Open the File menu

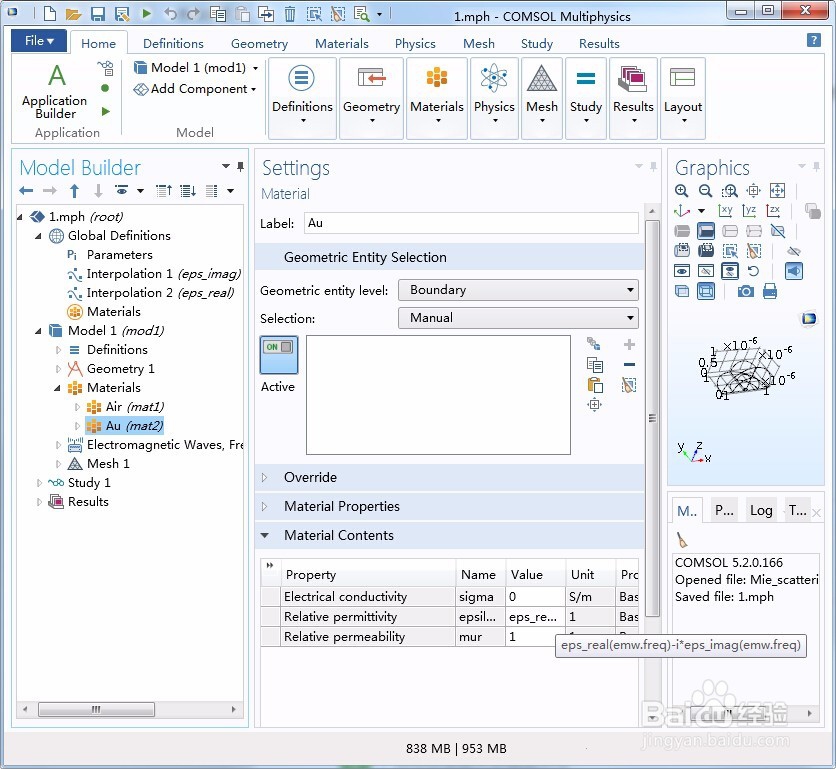coord(39,41)
